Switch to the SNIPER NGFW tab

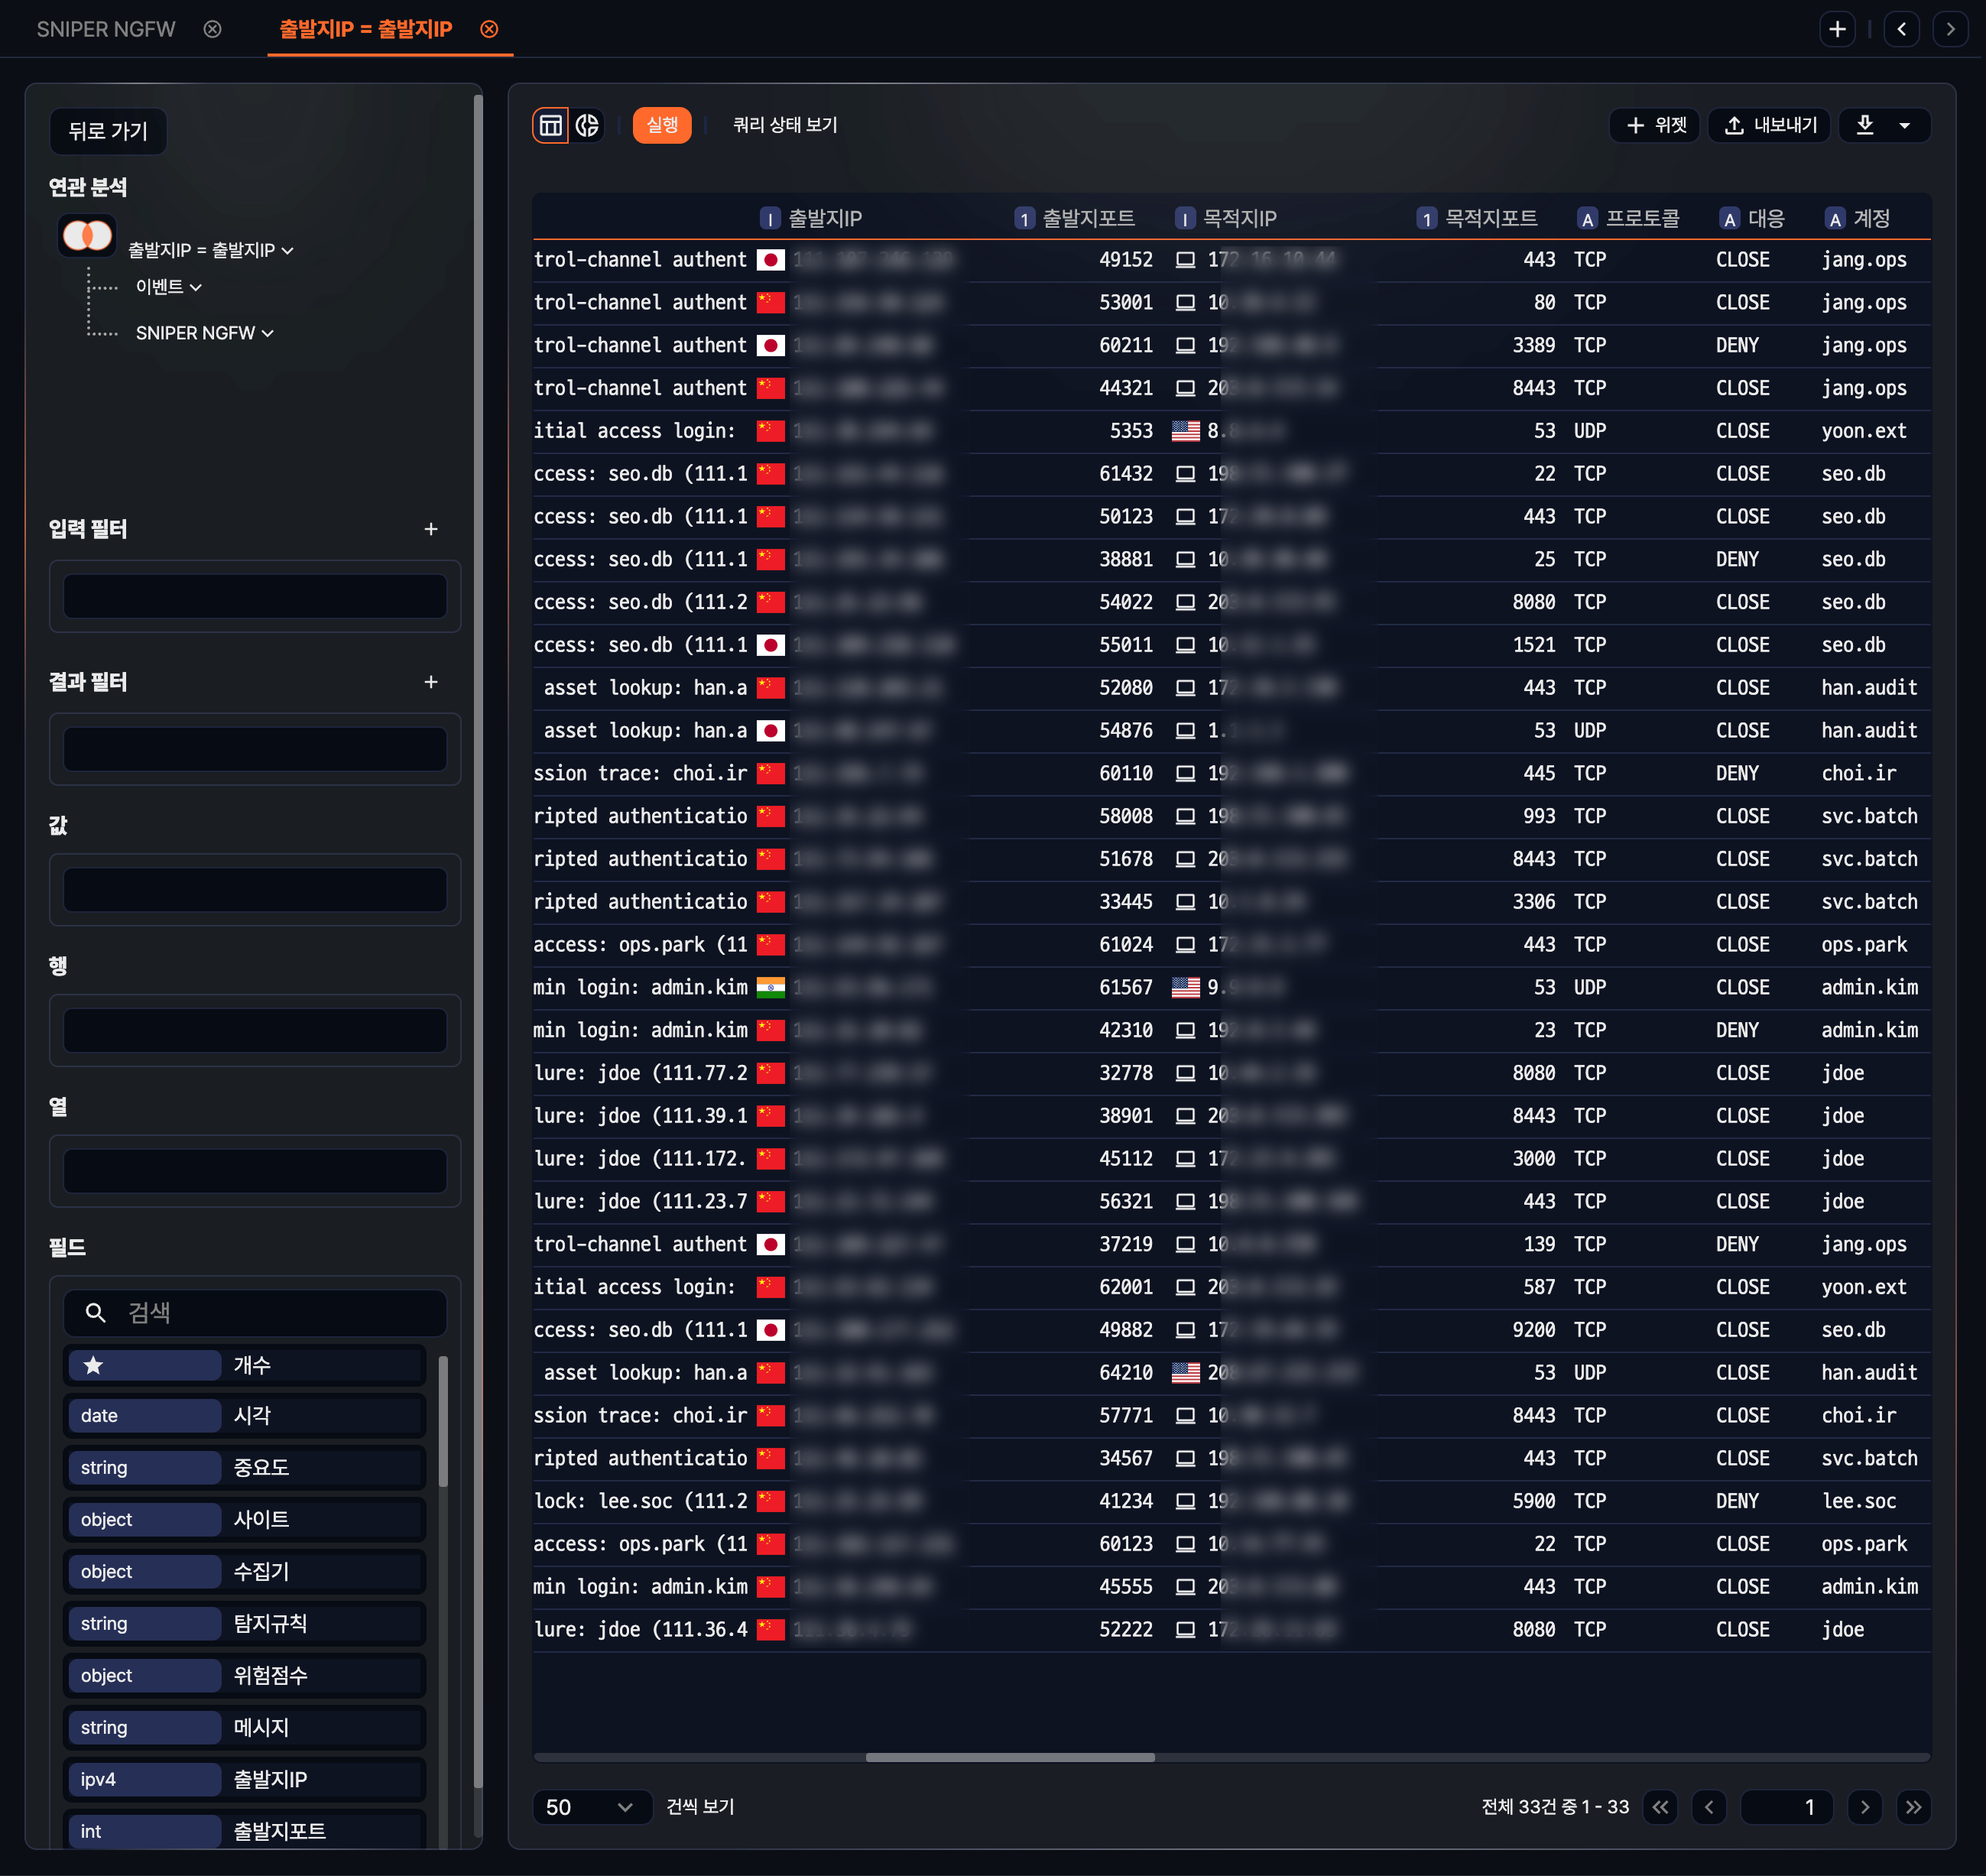click(106, 29)
